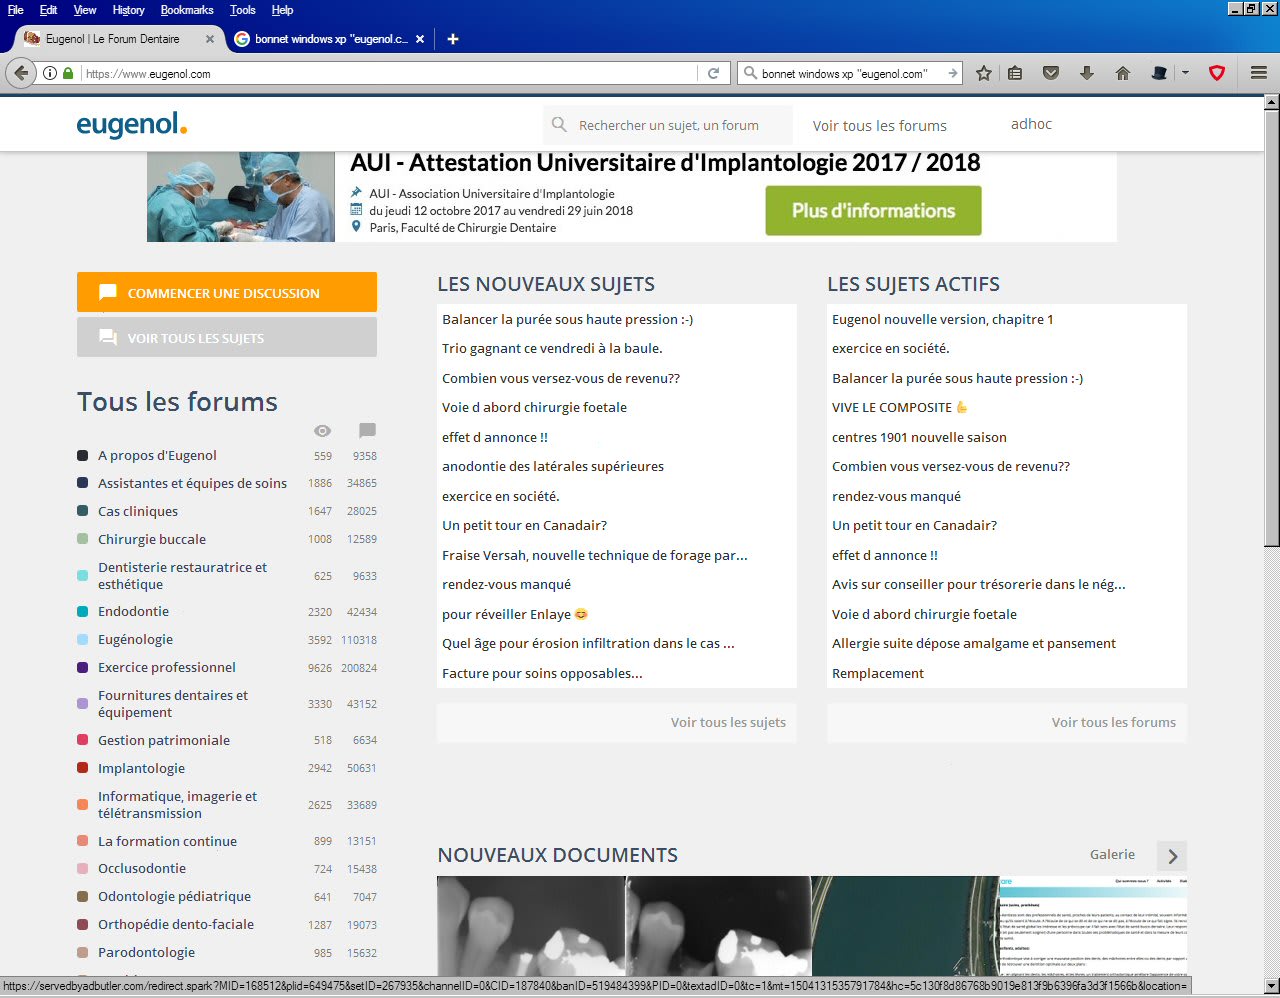Go to the browser home page
Screen dimensions: 1280x998
(x=1123, y=73)
